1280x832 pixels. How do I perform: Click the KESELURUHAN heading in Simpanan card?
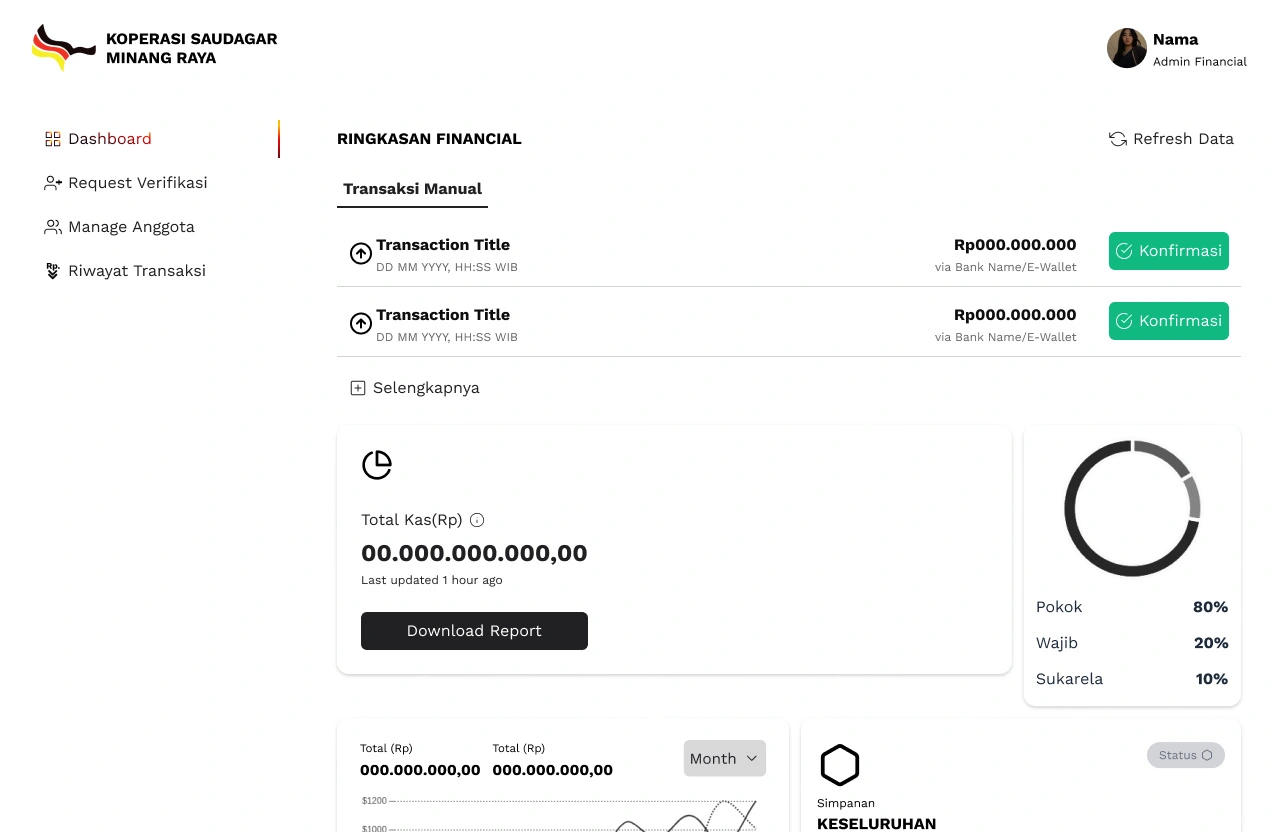coord(877,824)
